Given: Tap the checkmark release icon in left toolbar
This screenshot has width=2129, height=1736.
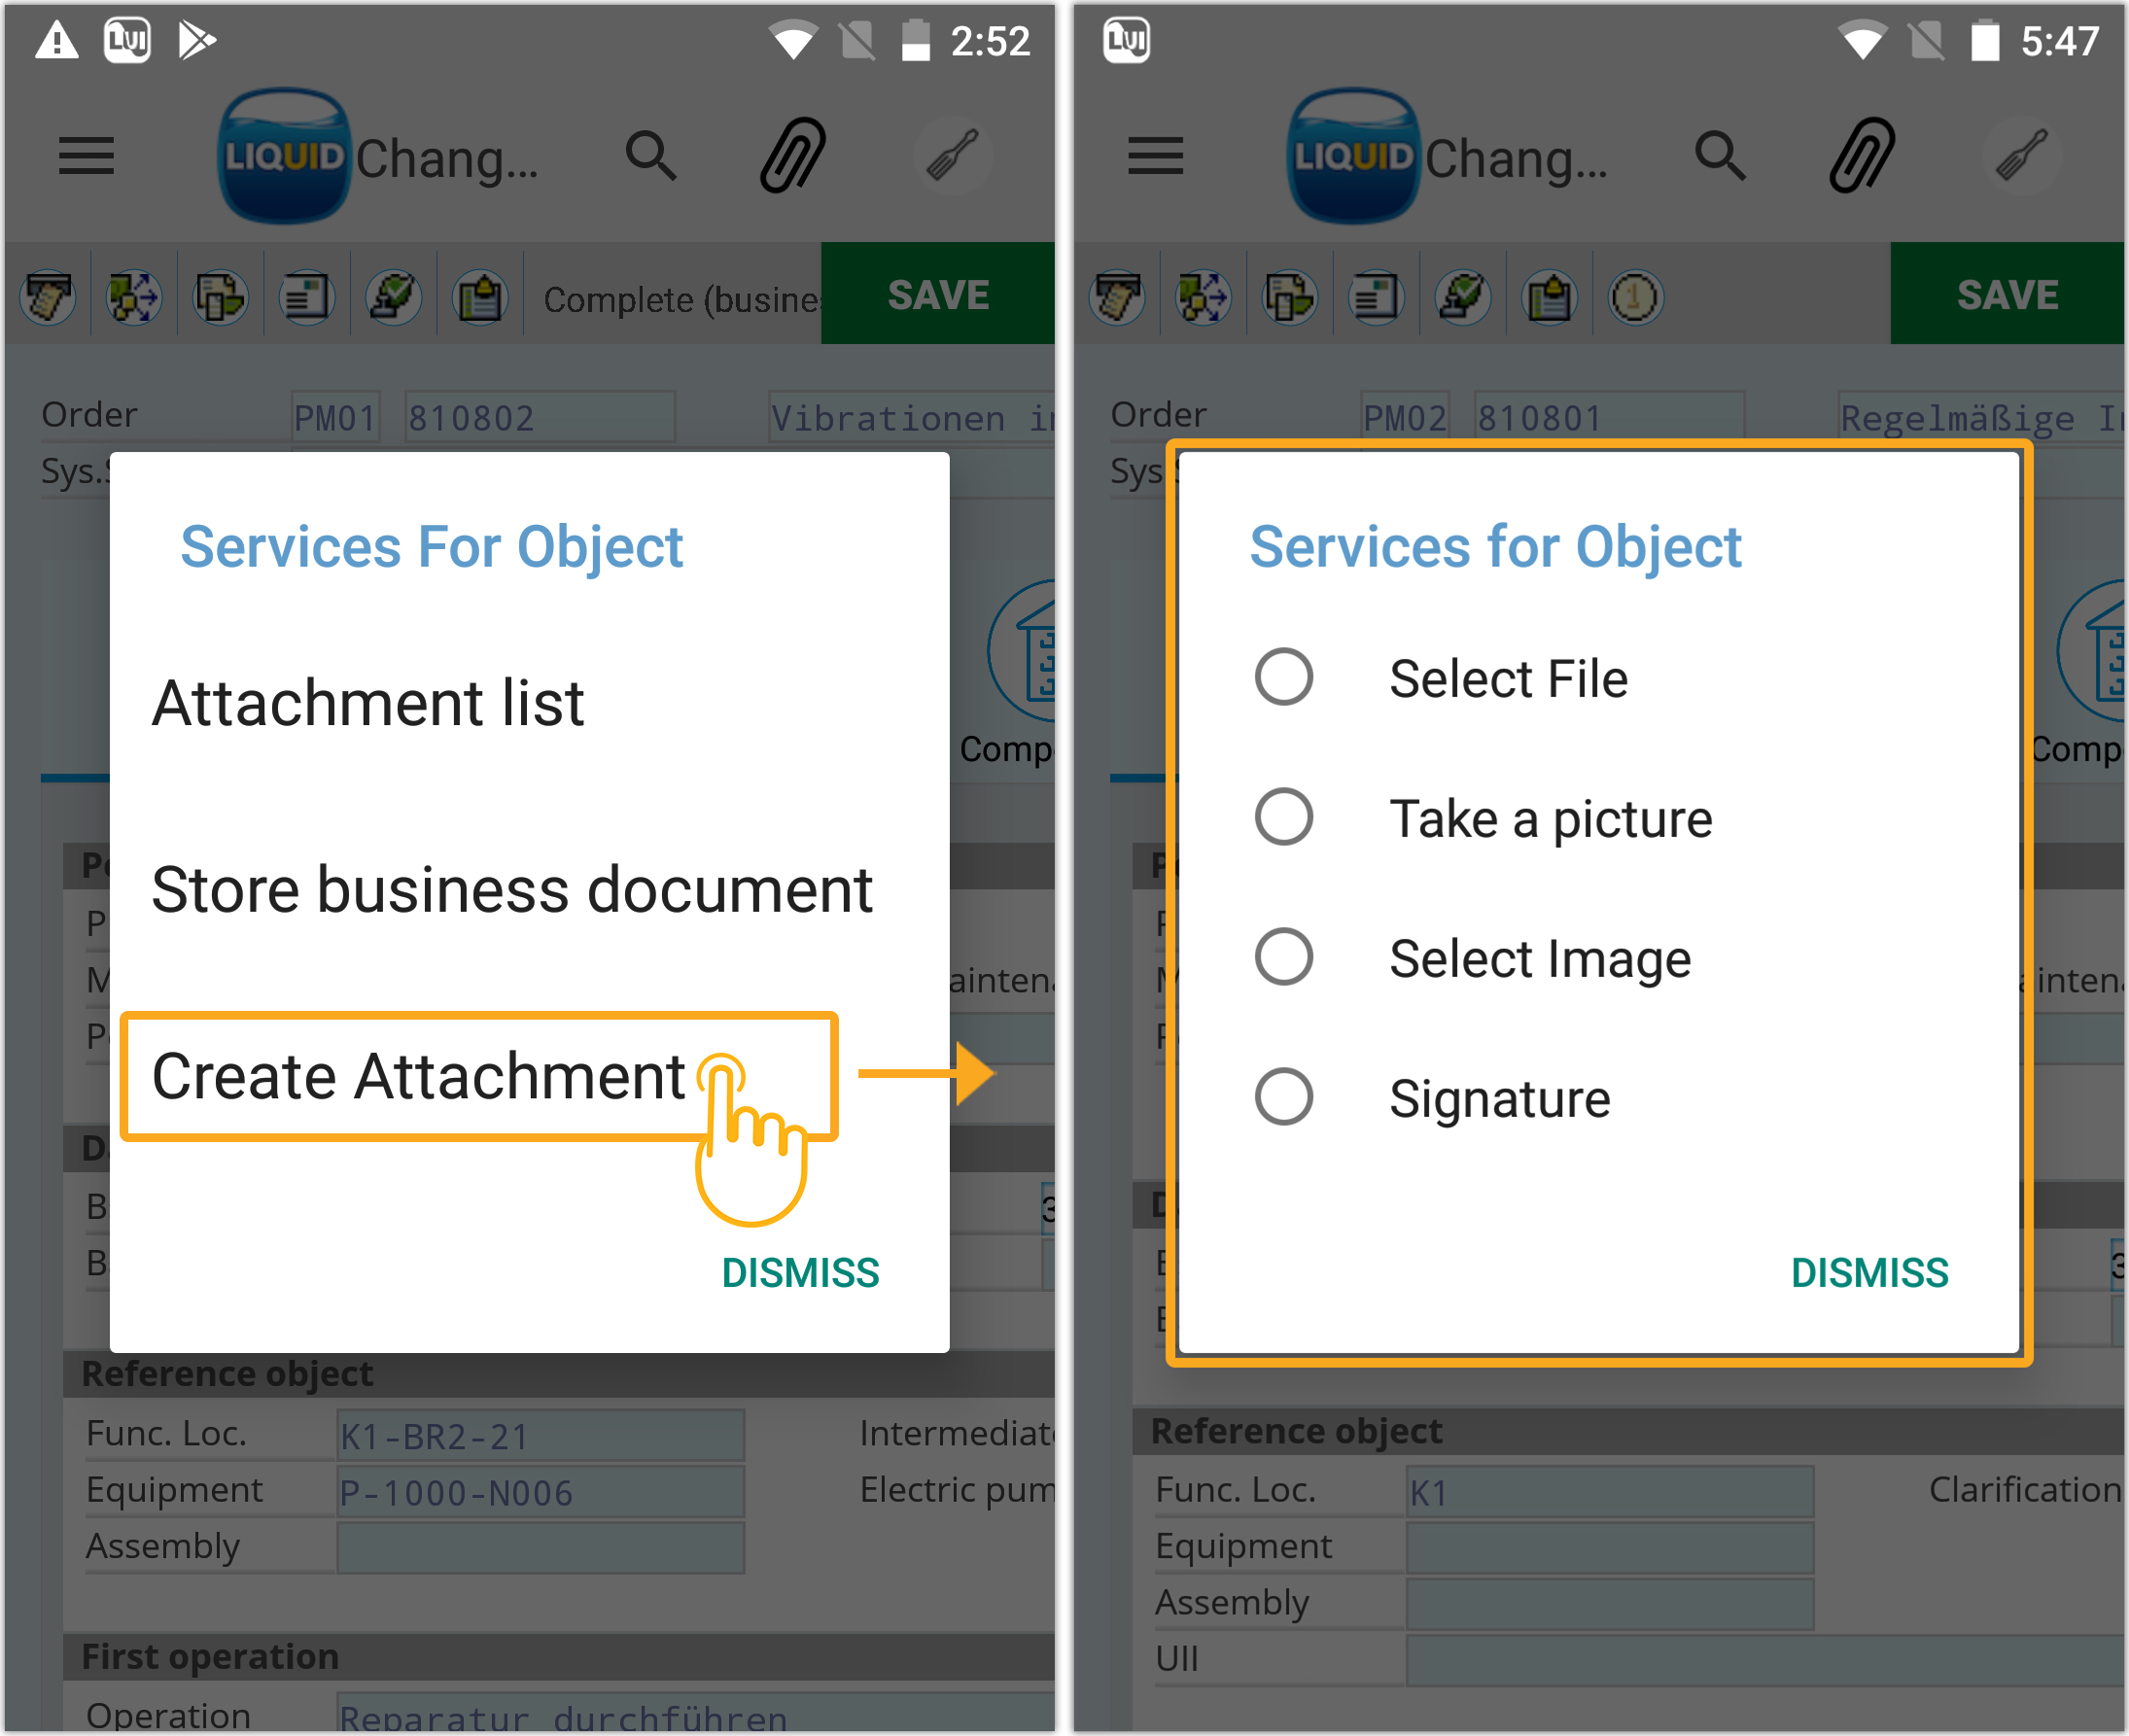Looking at the screenshot, I should pyautogui.click(x=393, y=297).
